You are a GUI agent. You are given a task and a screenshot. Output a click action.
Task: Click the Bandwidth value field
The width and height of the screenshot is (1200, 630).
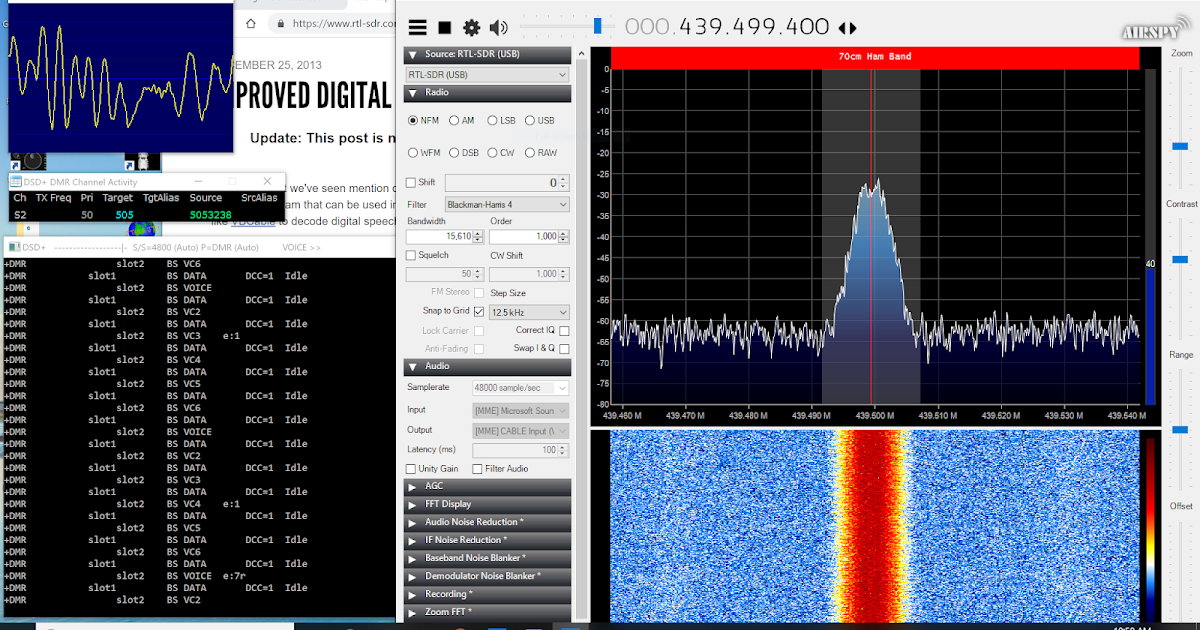439,237
